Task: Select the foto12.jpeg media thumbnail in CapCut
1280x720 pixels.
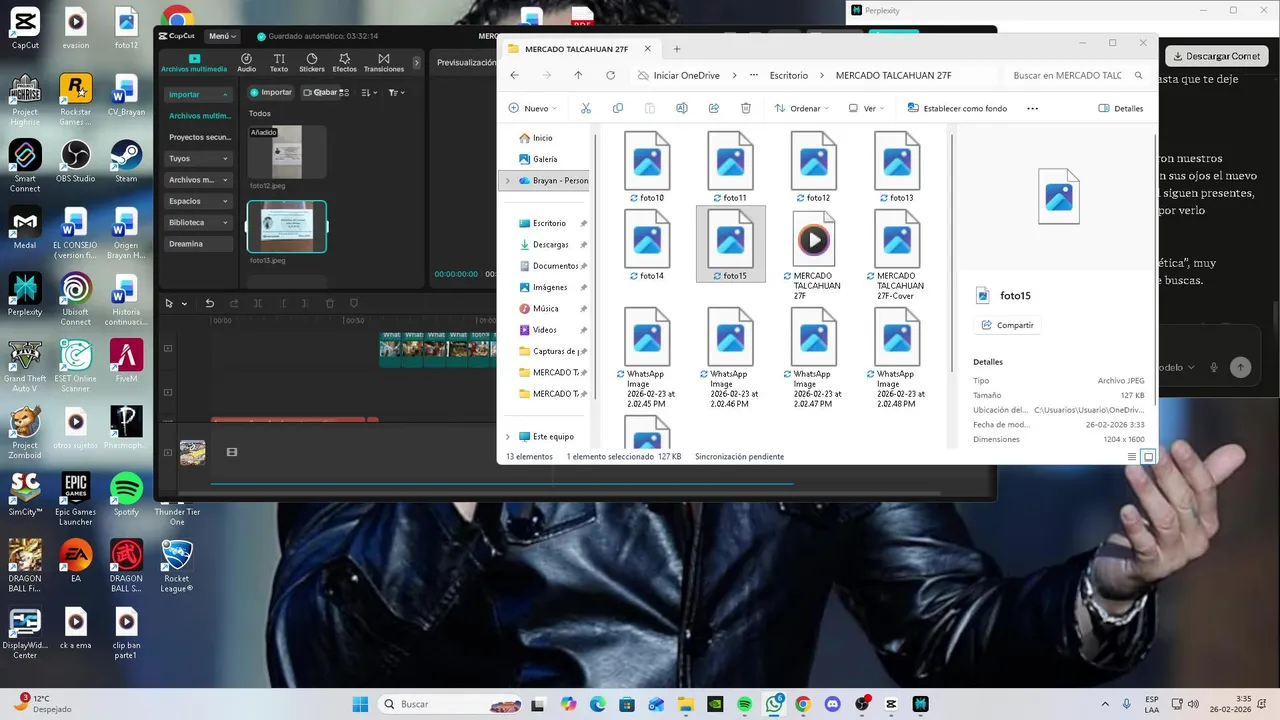Action: (x=287, y=152)
